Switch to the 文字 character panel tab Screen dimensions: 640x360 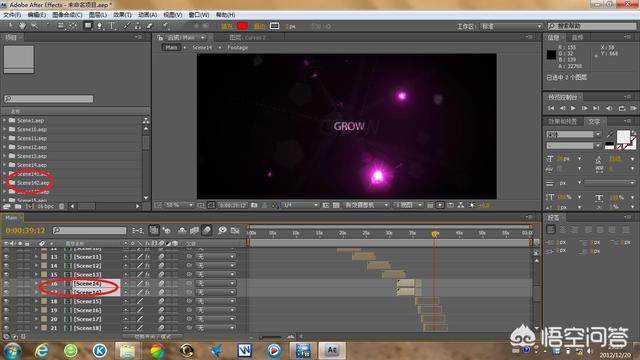594,121
